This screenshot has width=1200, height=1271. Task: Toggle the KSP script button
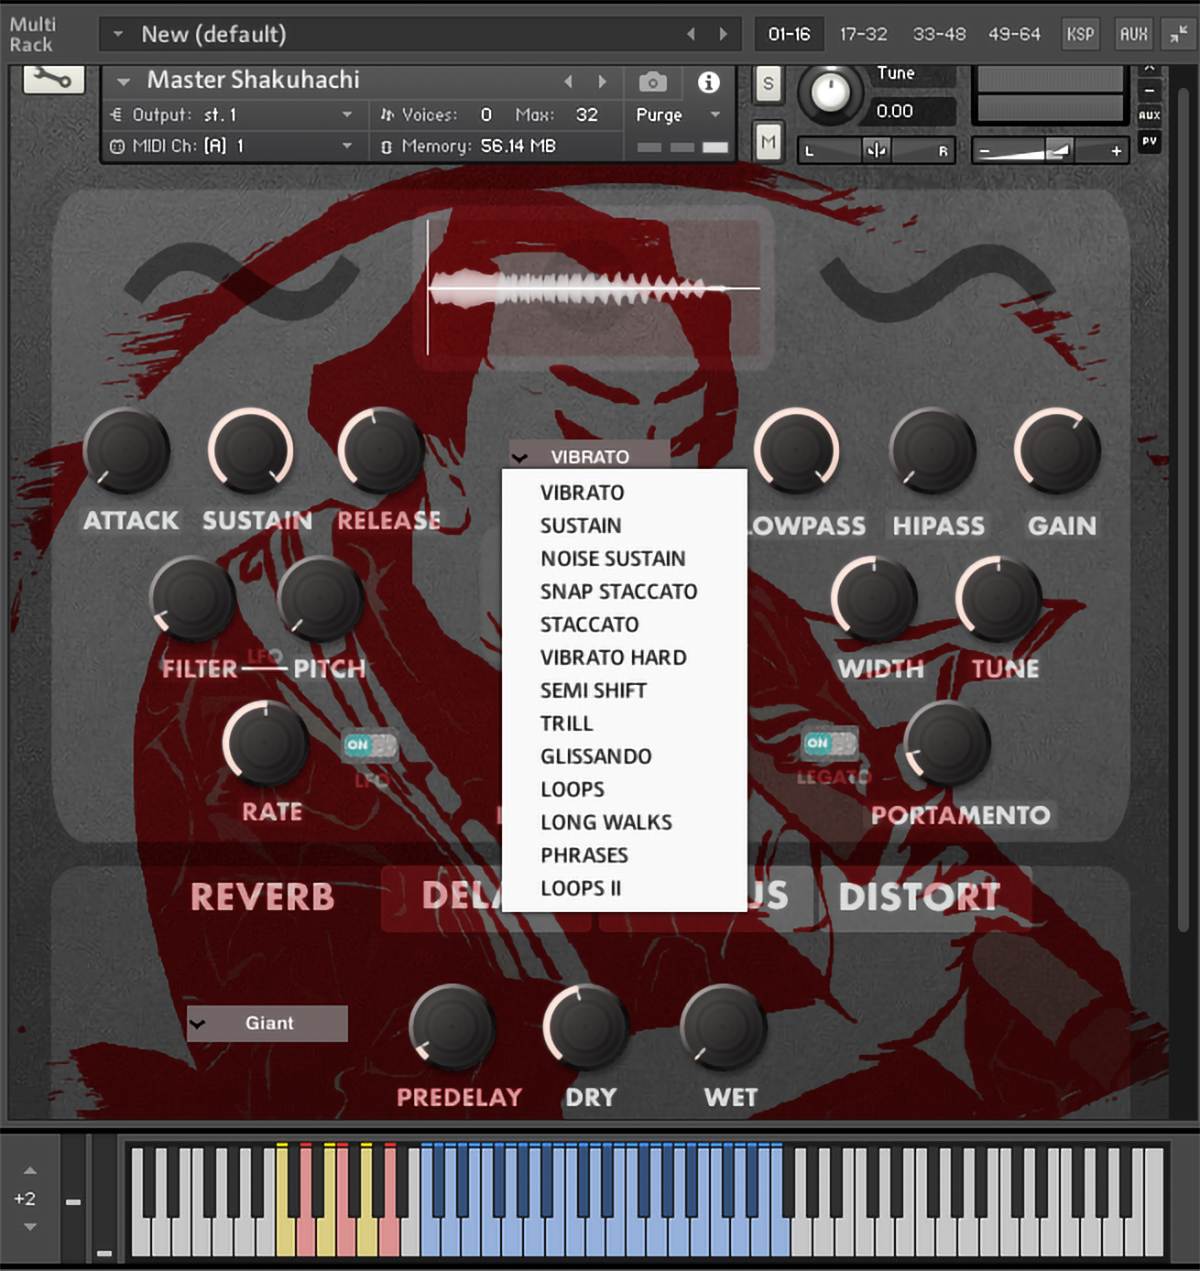click(x=1080, y=34)
